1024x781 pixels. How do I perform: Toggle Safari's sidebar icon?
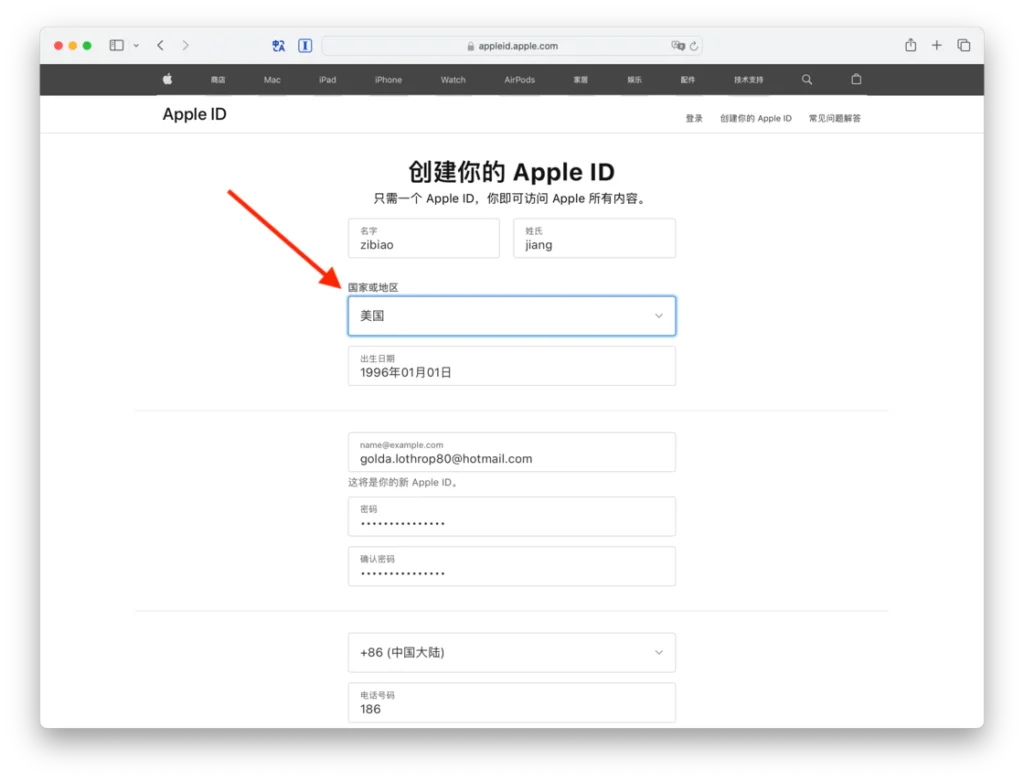tap(116, 45)
